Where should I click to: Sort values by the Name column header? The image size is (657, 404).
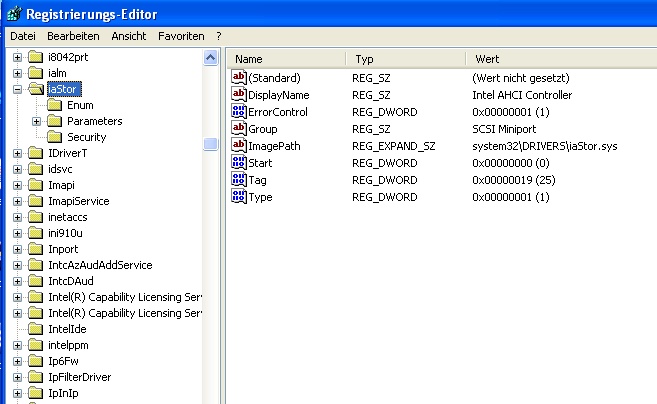click(287, 59)
